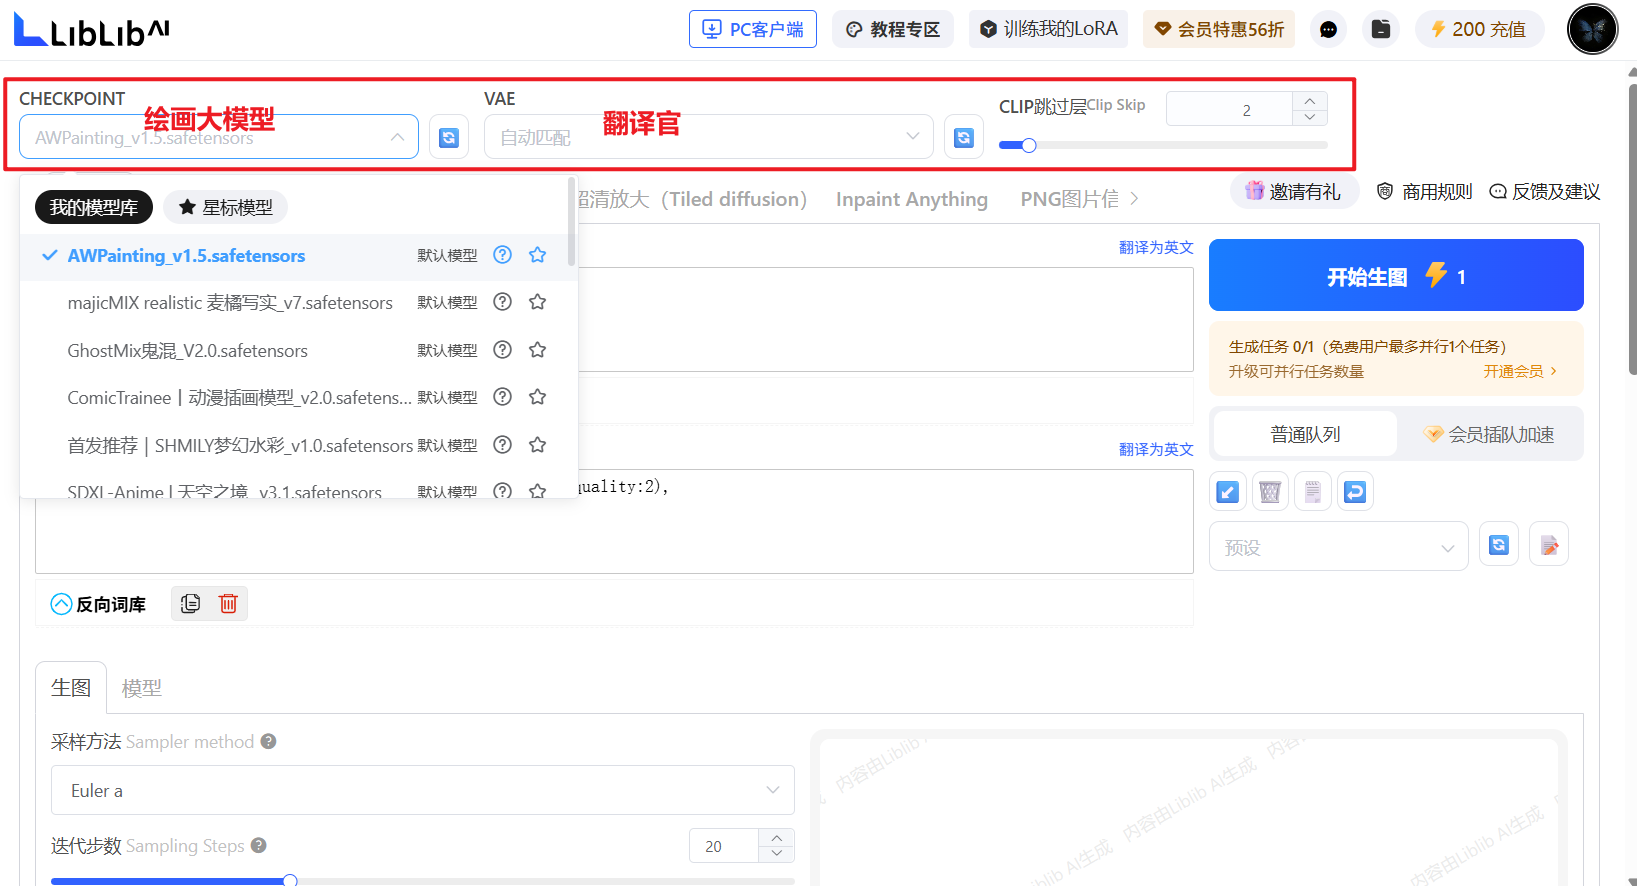Viewport: 1637px width, 886px height.
Task: Open the VAE dropdown
Action: pyautogui.click(x=709, y=137)
